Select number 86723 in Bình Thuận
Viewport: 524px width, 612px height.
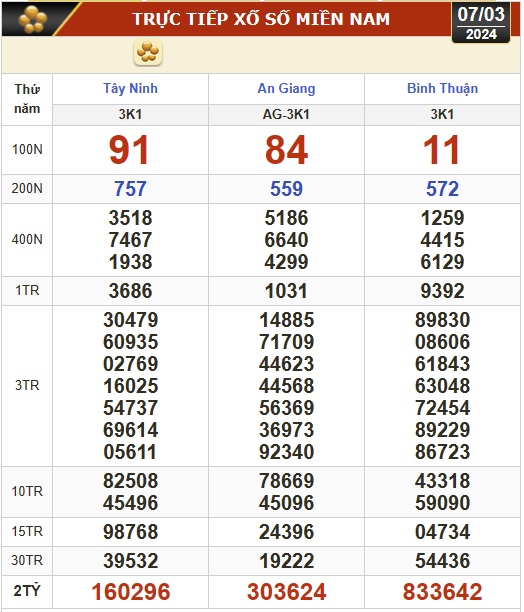click(442, 452)
